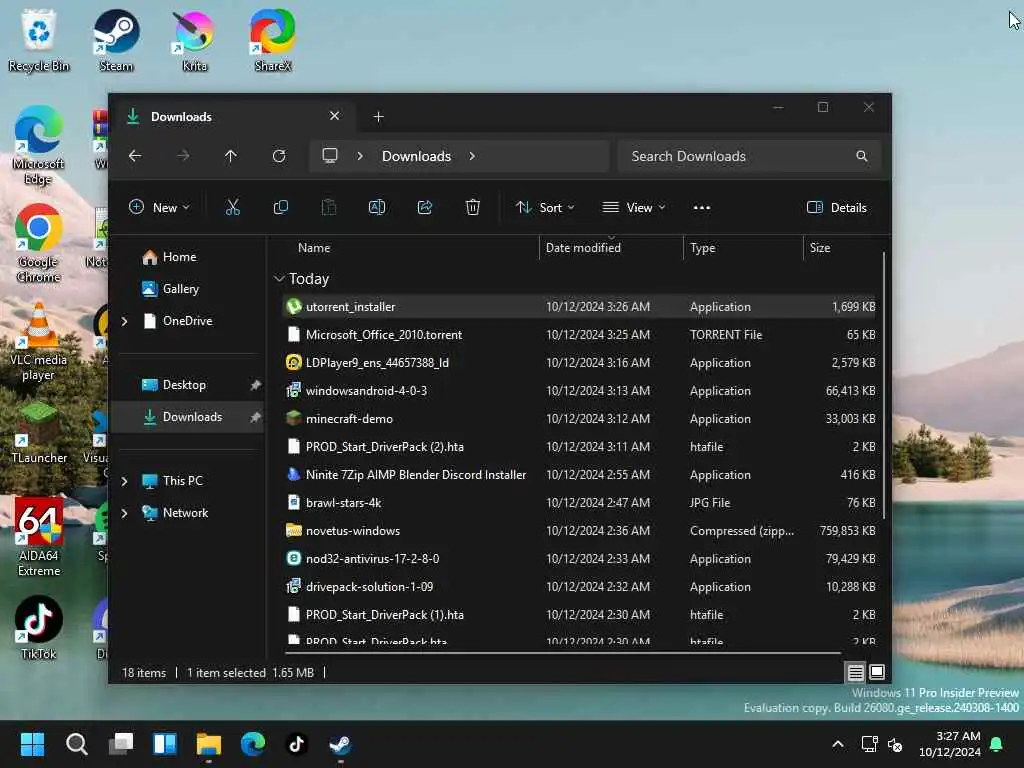
Task: Open Recycle Bin on desktop
Action: tap(39, 40)
